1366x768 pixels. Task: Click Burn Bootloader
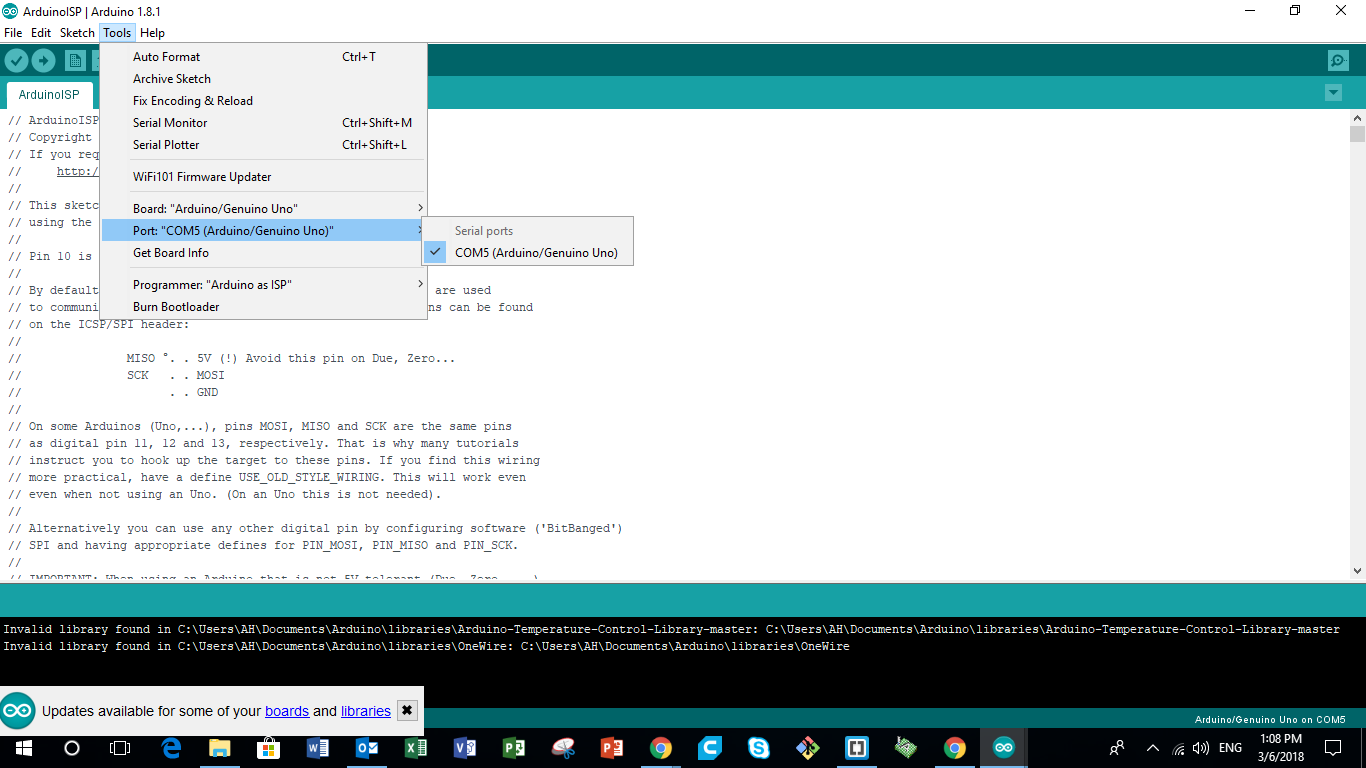[264, 307]
